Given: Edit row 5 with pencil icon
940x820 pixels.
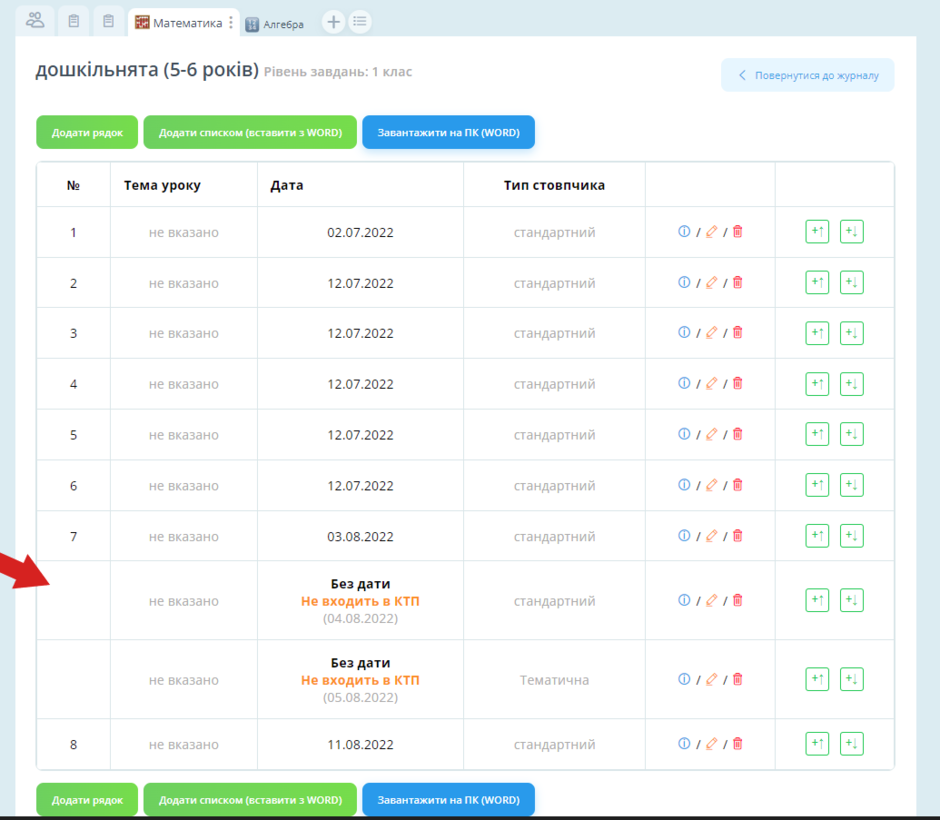Looking at the screenshot, I should coord(712,434).
